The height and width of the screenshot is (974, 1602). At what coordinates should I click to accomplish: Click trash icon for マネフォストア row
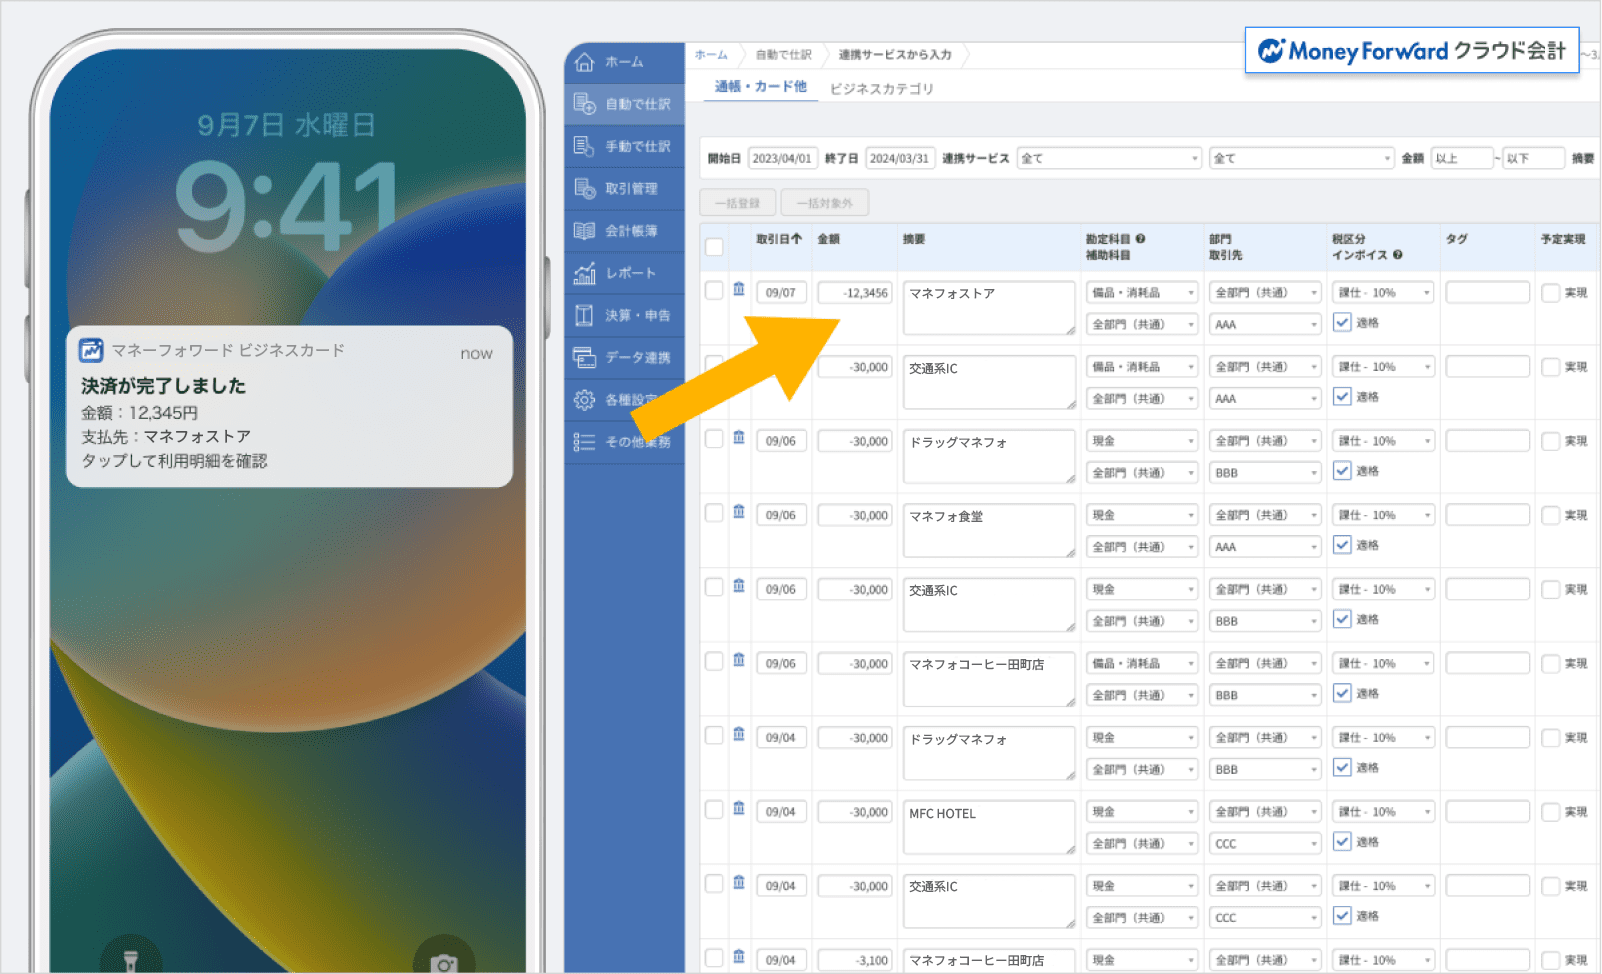pos(739,290)
